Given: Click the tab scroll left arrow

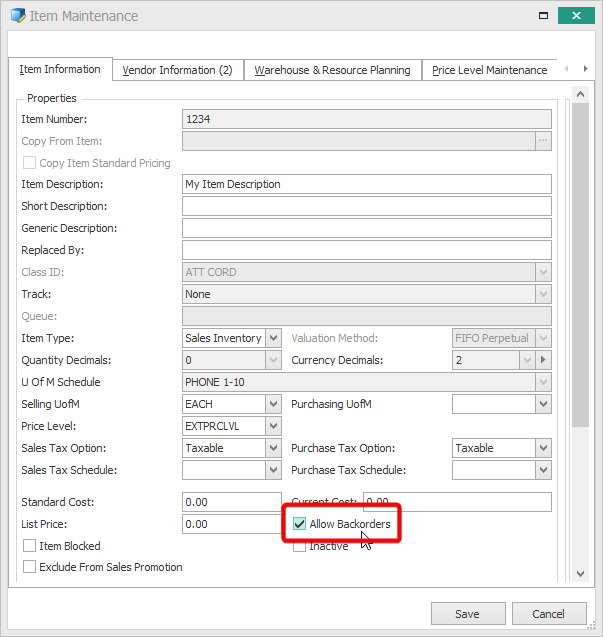Looking at the screenshot, I should [568, 69].
